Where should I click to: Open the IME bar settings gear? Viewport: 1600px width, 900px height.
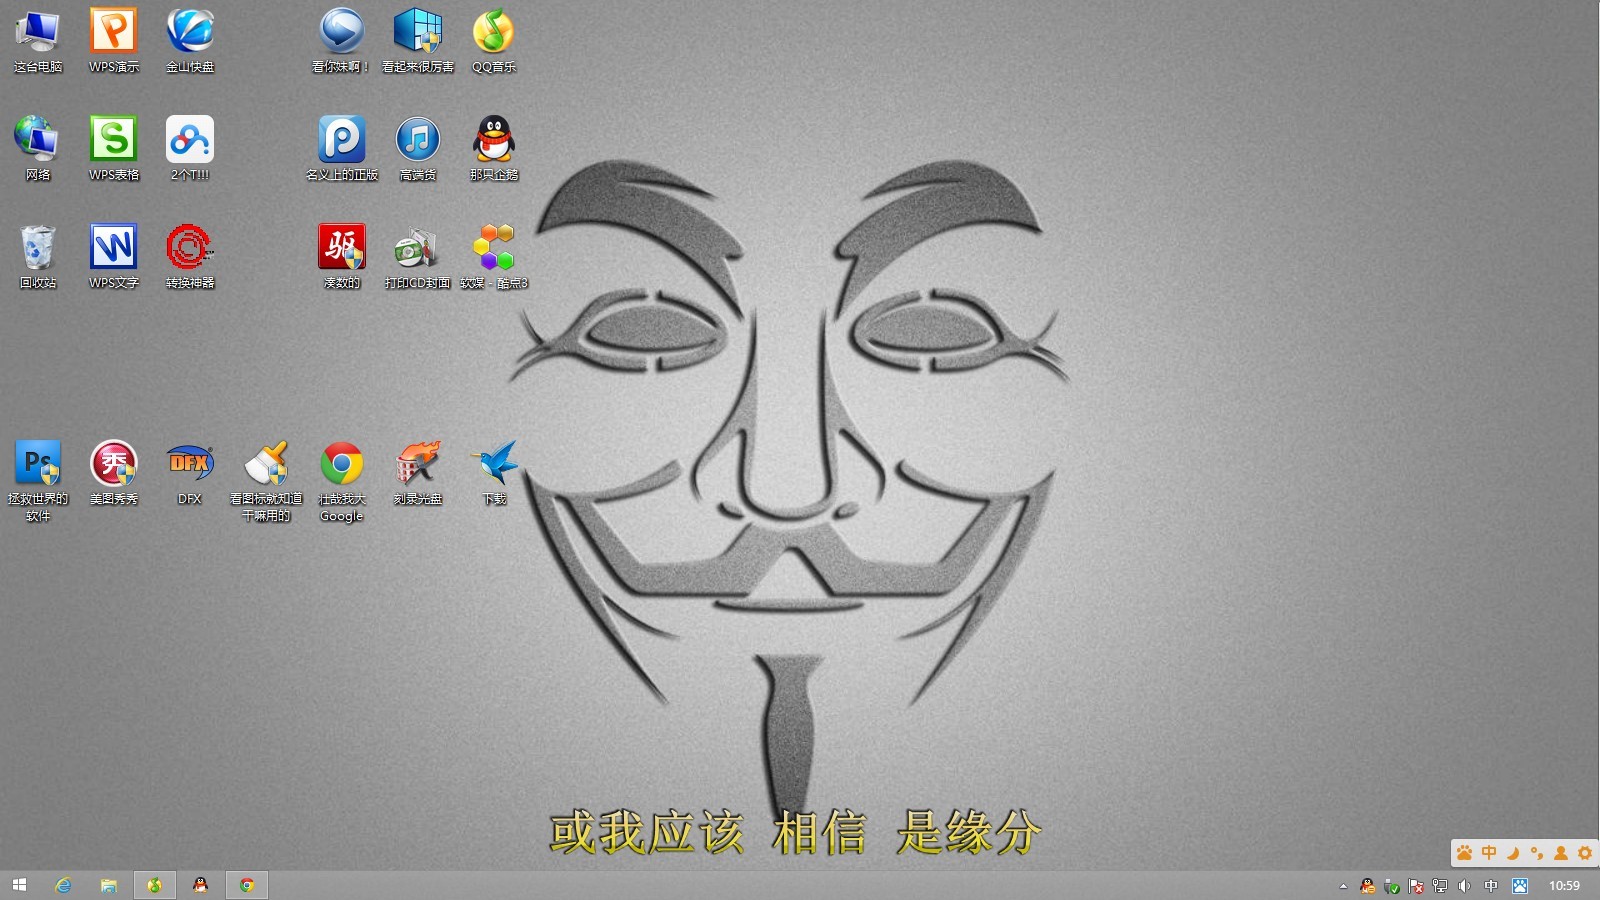point(1585,853)
